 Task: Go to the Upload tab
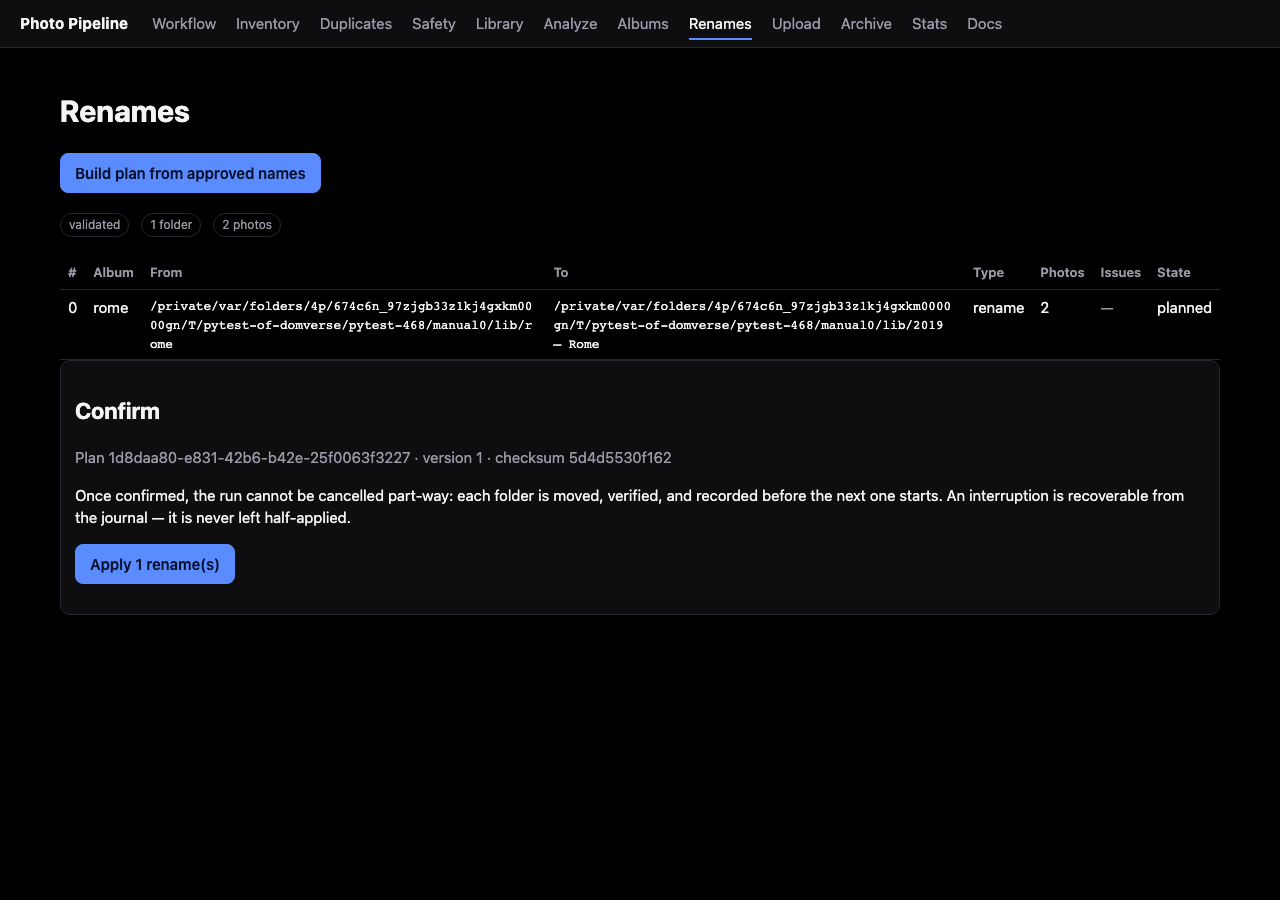[x=796, y=24]
